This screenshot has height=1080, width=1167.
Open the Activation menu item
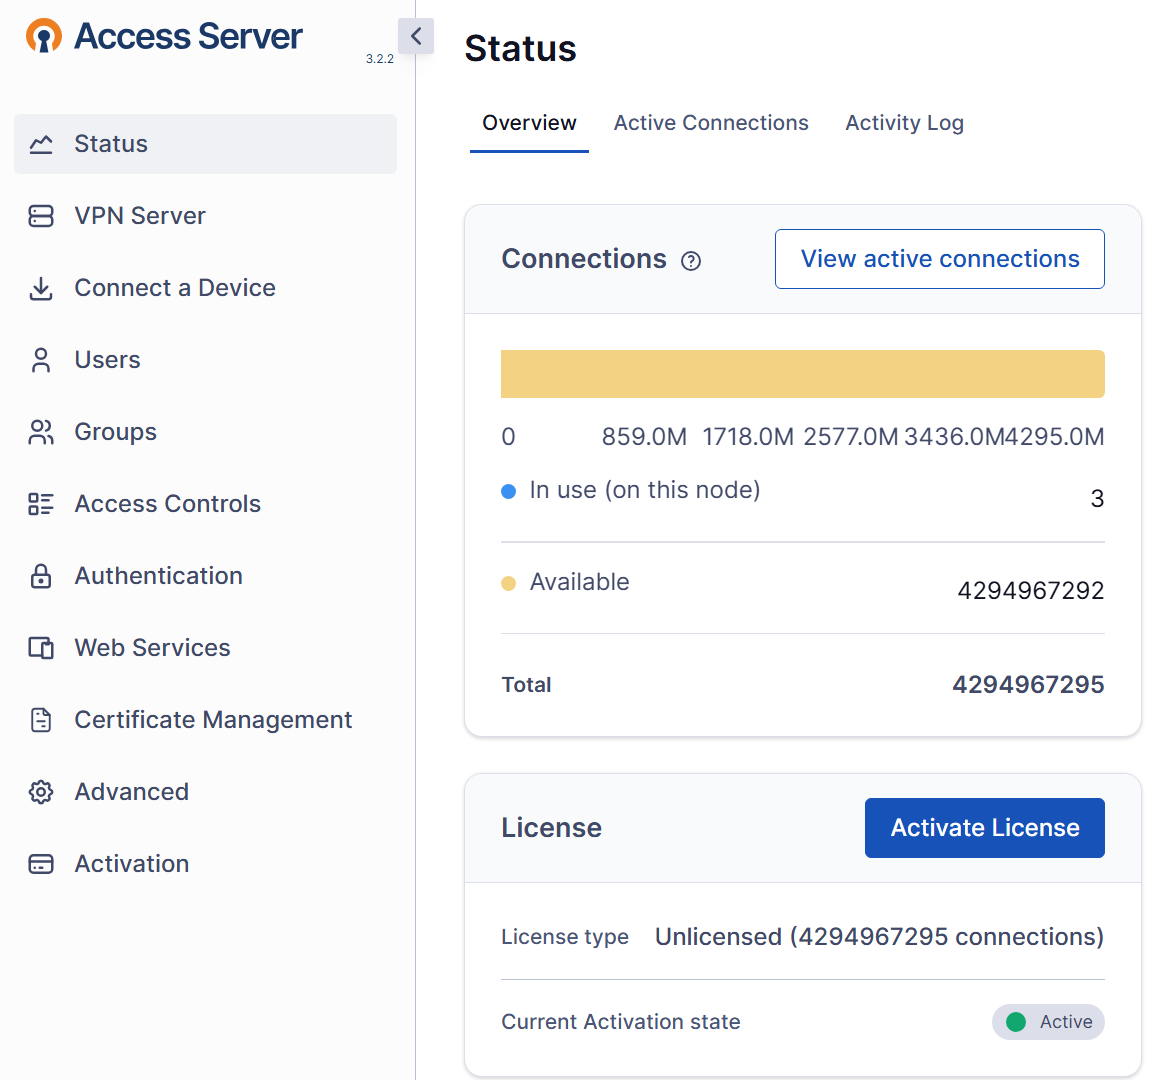205,864
